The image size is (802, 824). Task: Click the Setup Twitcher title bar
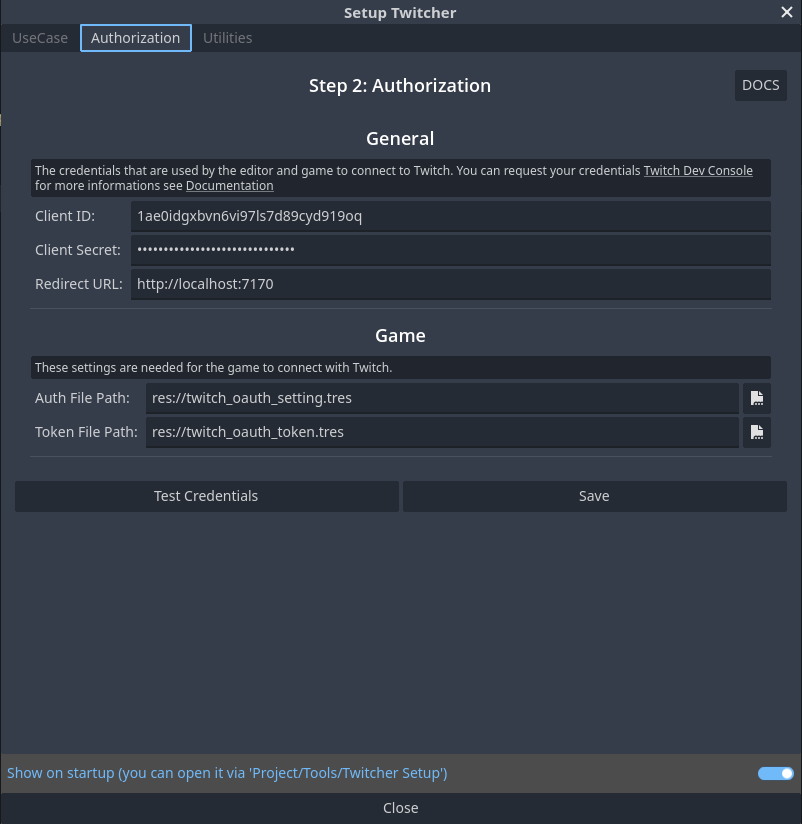pyautogui.click(x=400, y=12)
